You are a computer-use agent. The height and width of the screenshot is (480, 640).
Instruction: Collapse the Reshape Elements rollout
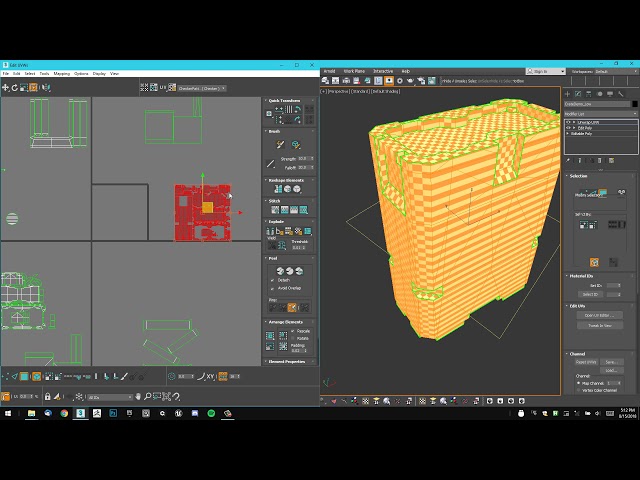point(286,180)
